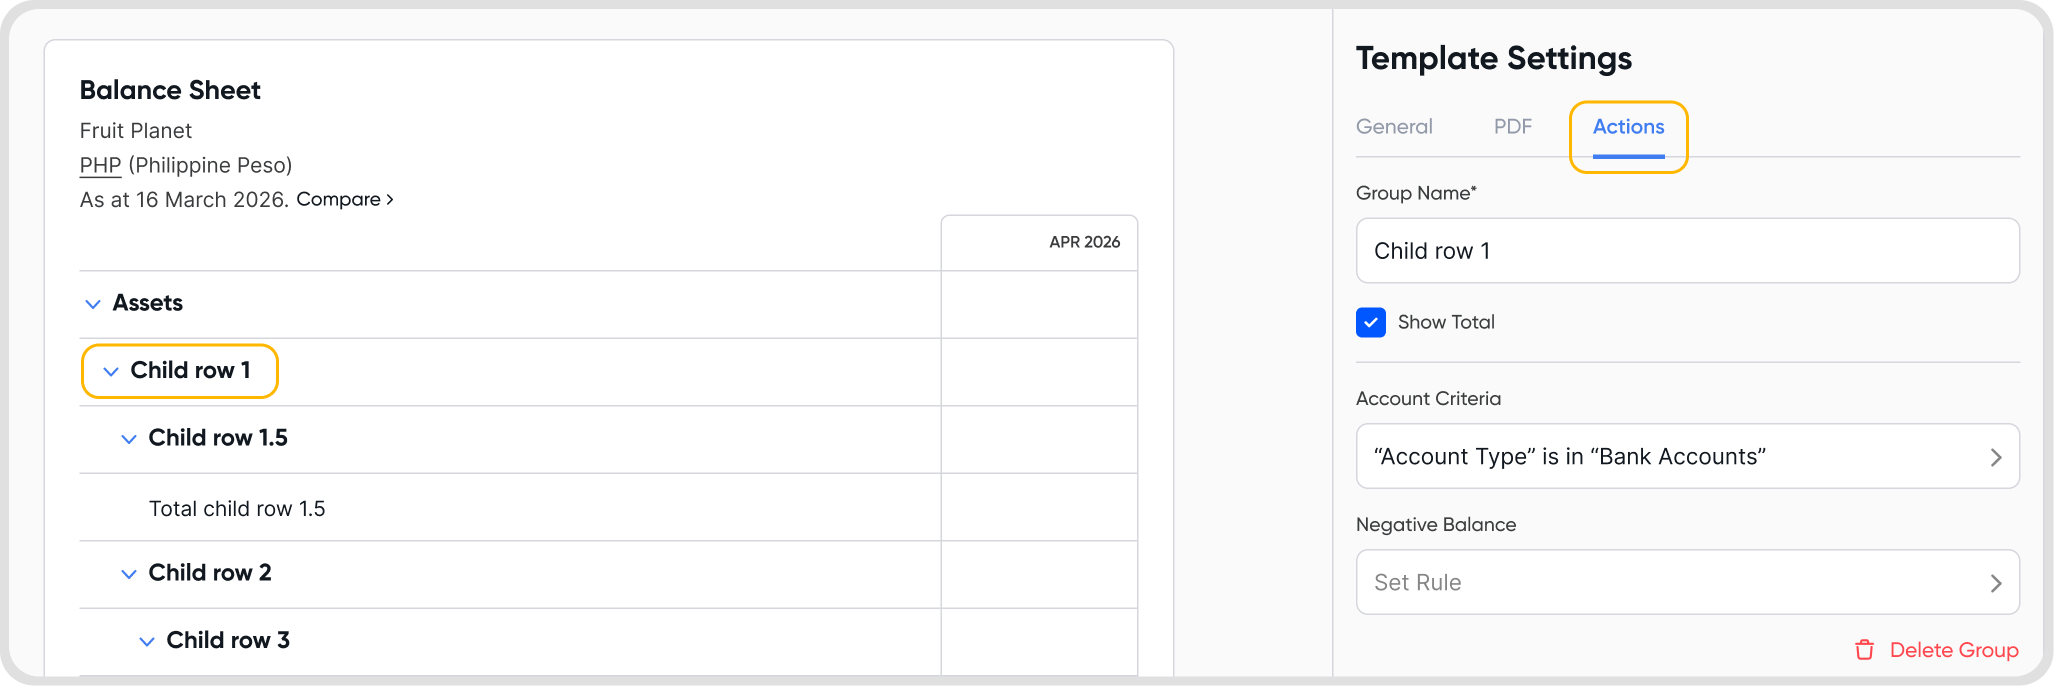Collapse Child row 2 group chevron
This screenshot has width=2054, height=686.
click(129, 574)
